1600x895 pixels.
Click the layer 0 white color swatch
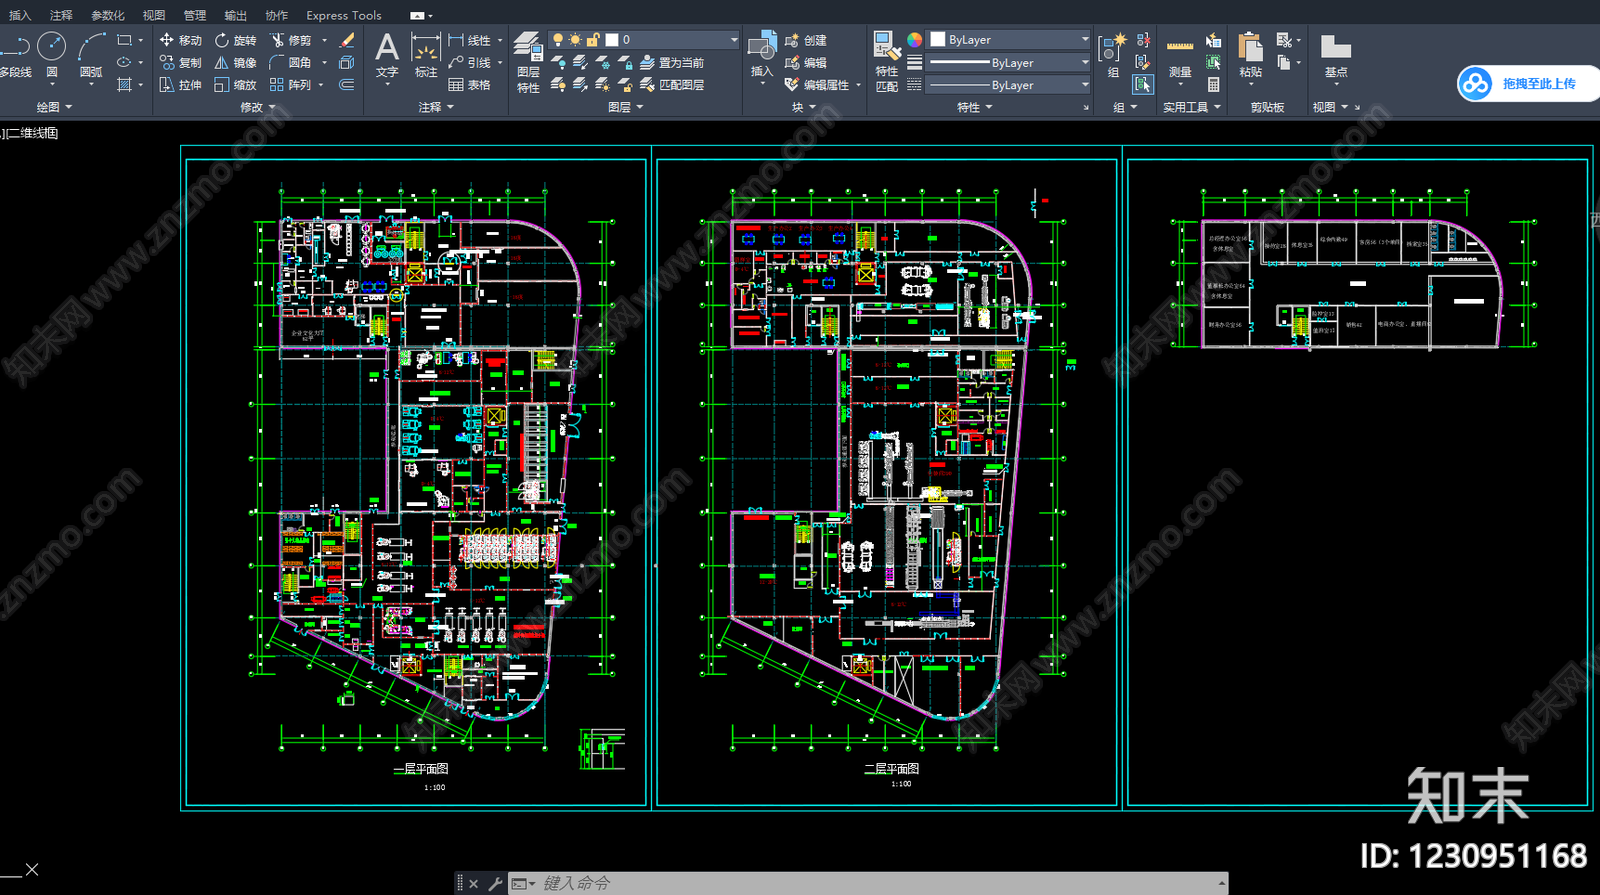612,40
